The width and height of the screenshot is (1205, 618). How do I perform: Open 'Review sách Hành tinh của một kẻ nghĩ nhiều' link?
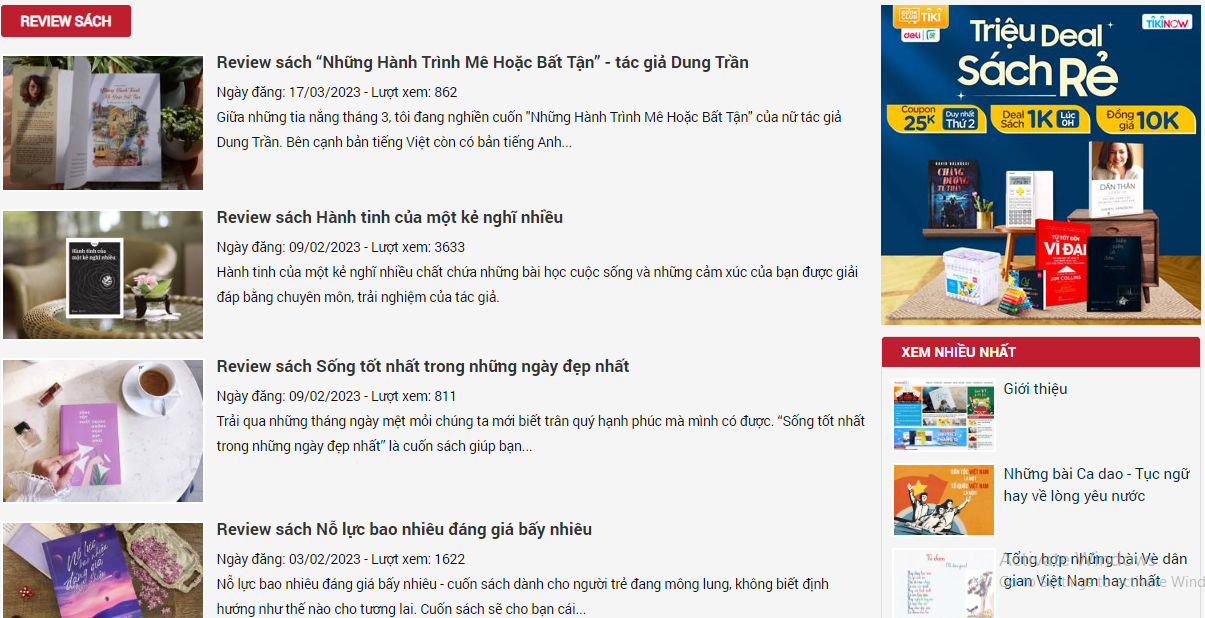click(x=390, y=217)
